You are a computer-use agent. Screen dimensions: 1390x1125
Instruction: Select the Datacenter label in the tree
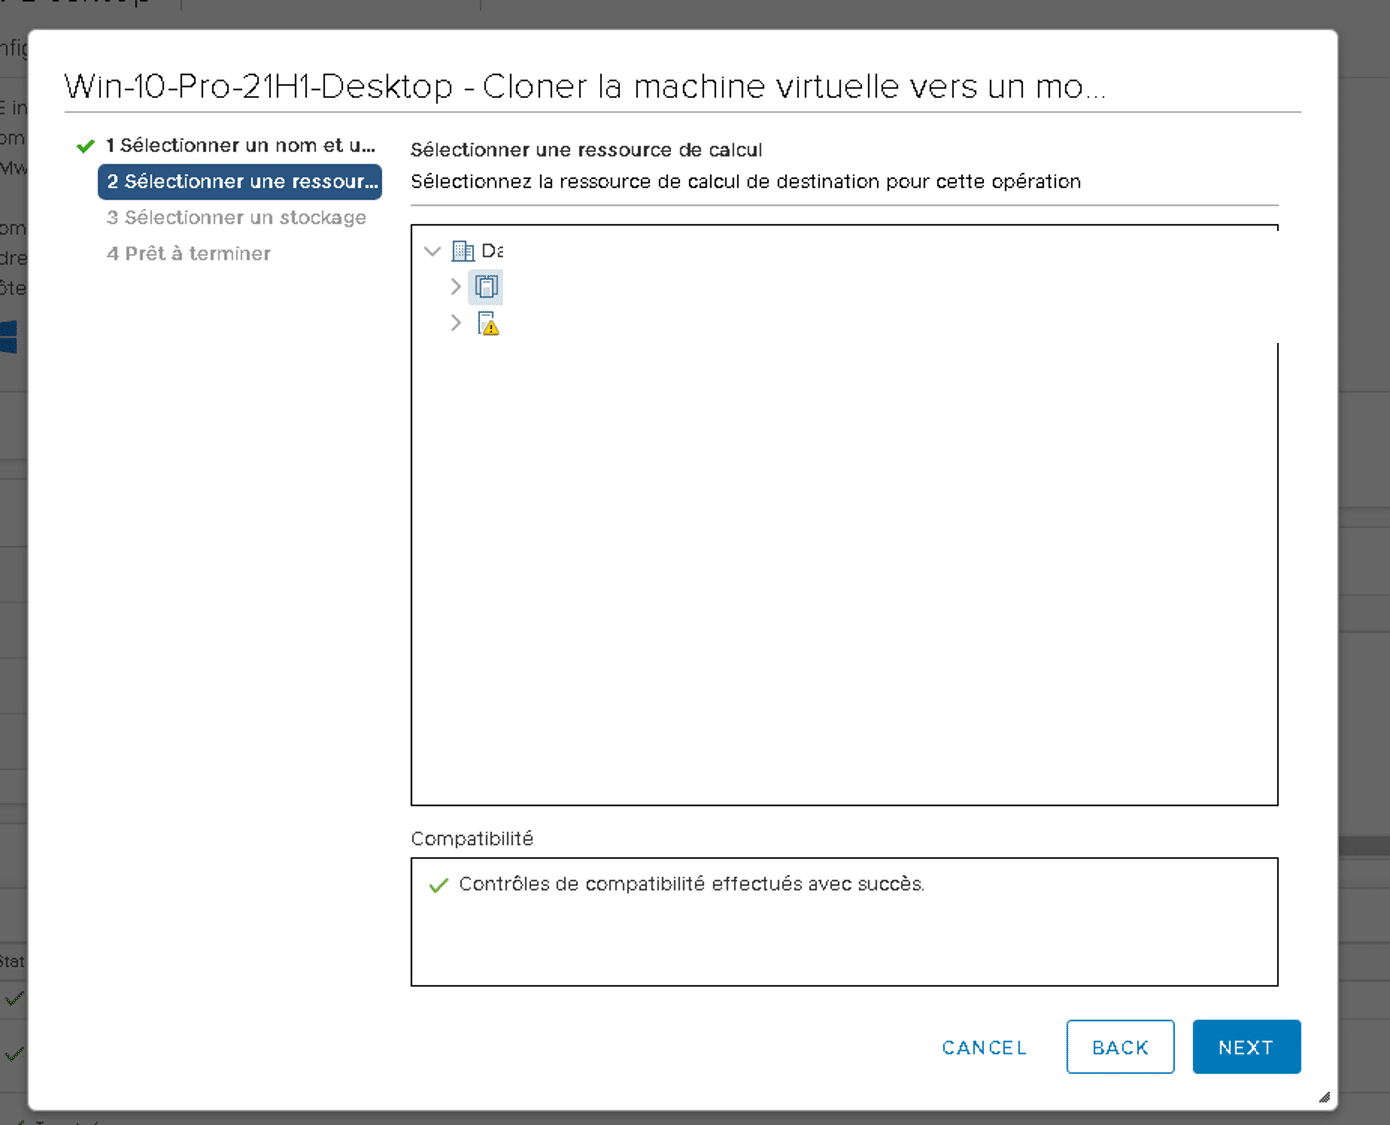click(493, 250)
